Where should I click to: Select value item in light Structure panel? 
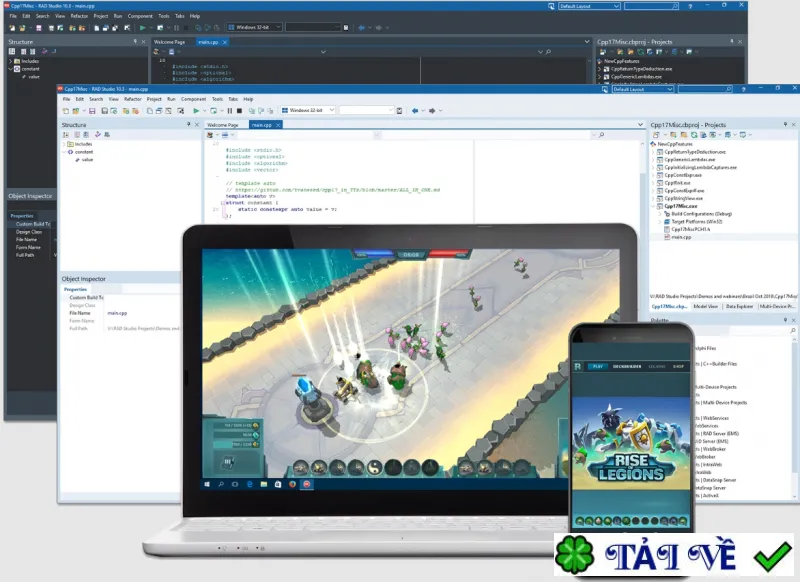[88, 160]
